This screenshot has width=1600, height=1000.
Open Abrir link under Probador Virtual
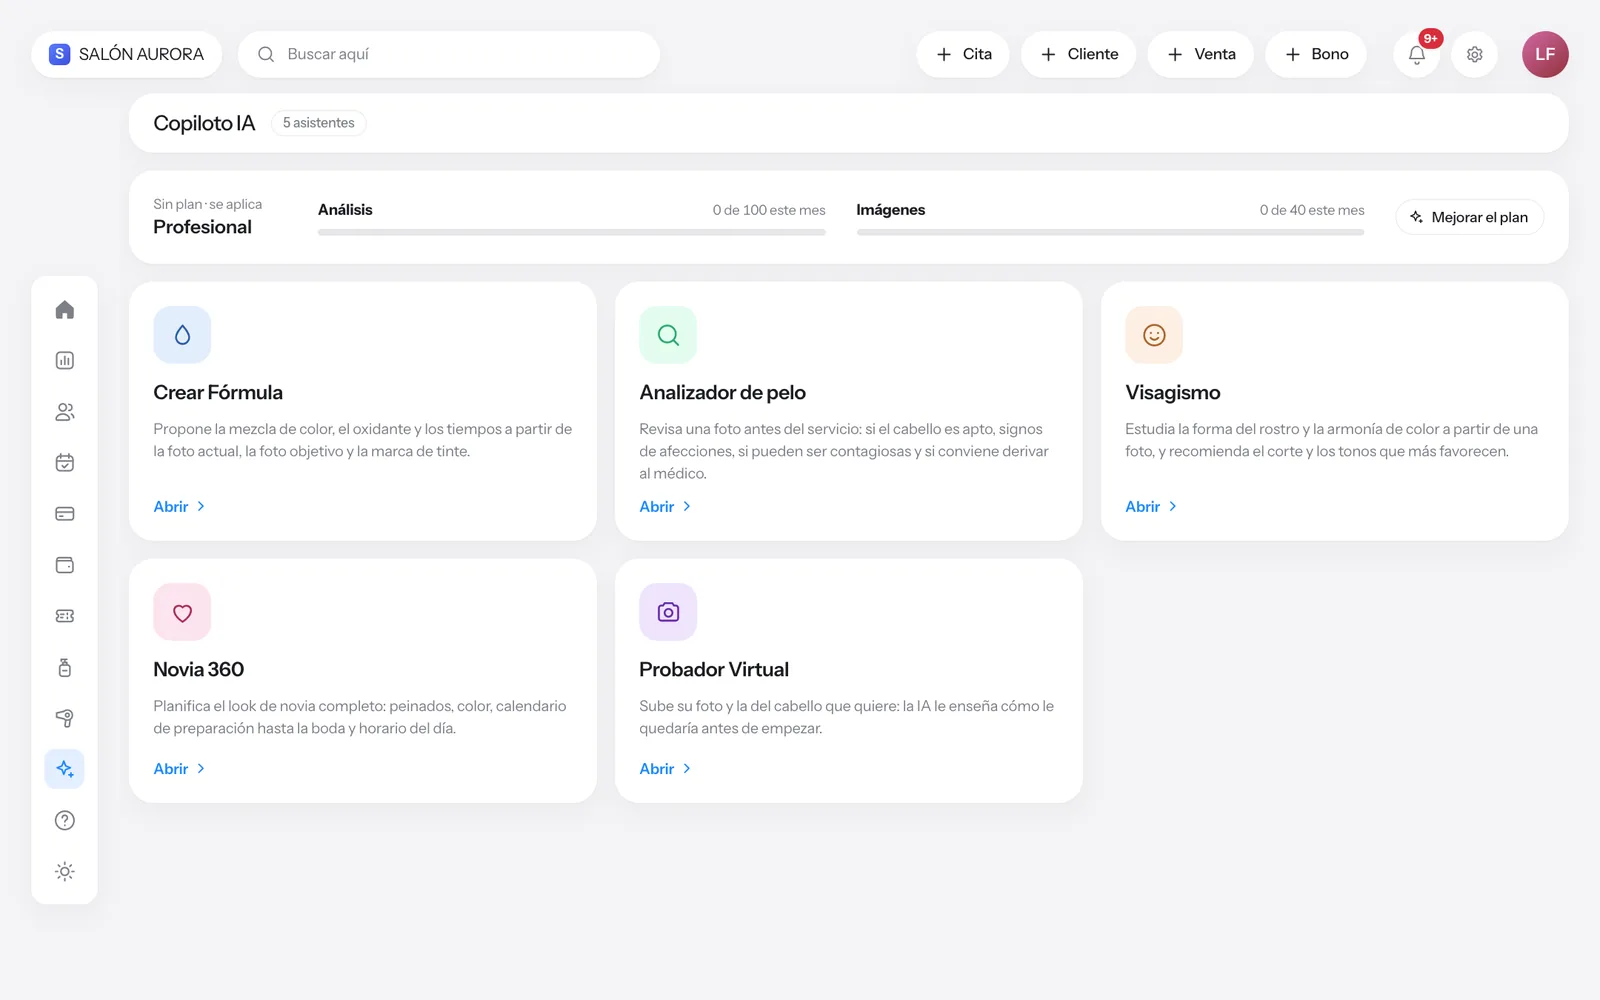coord(665,769)
